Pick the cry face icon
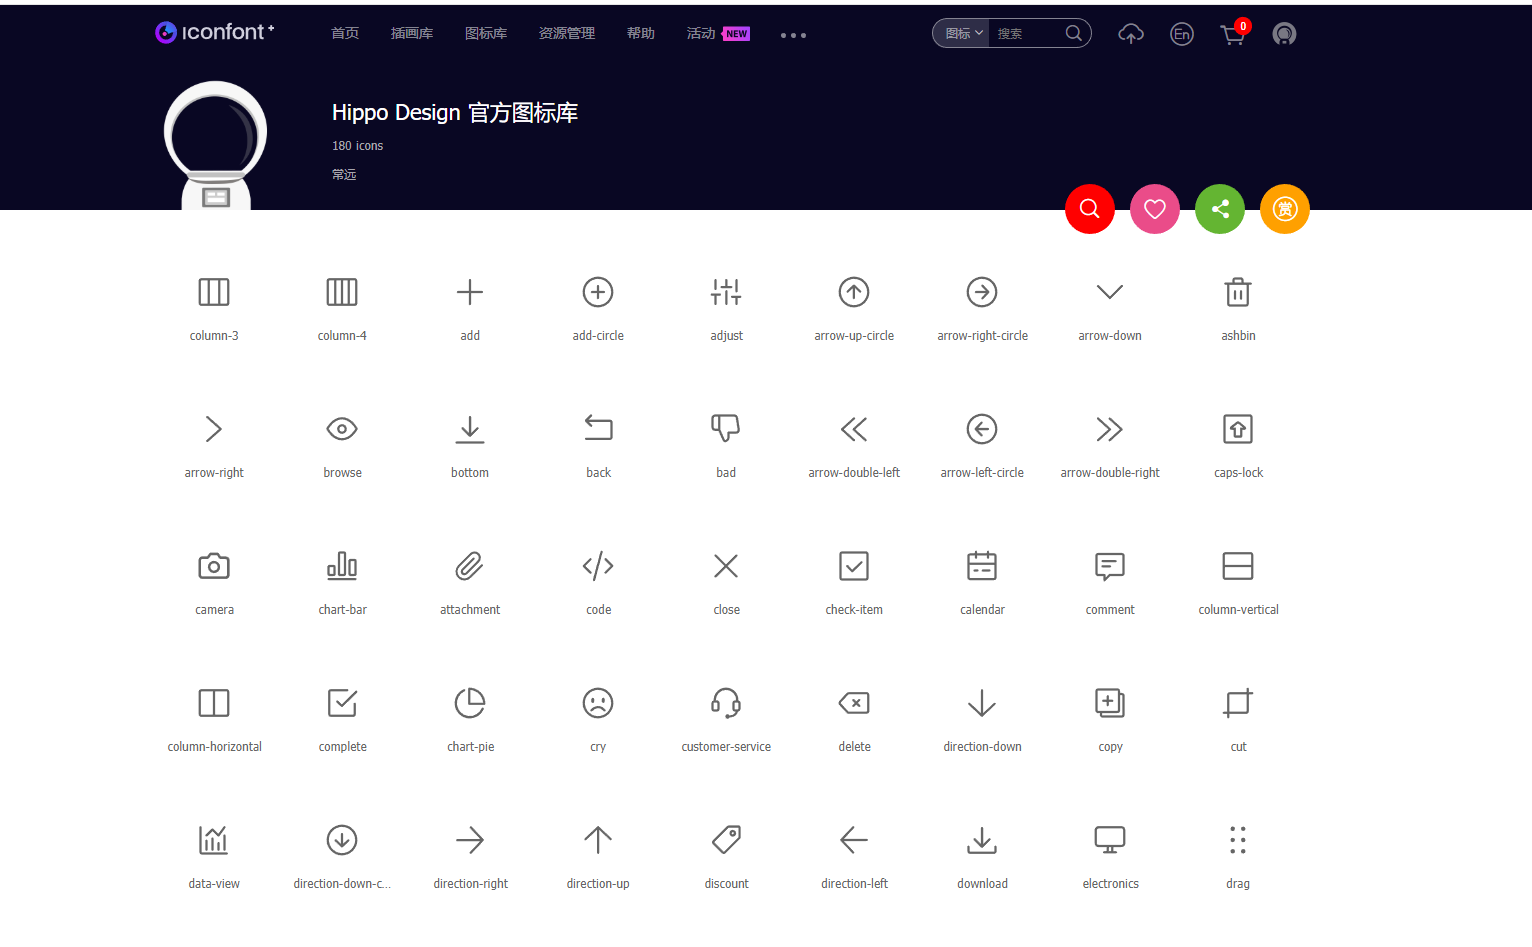This screenshot has width=1532, height=947. [x=598, y=703]
